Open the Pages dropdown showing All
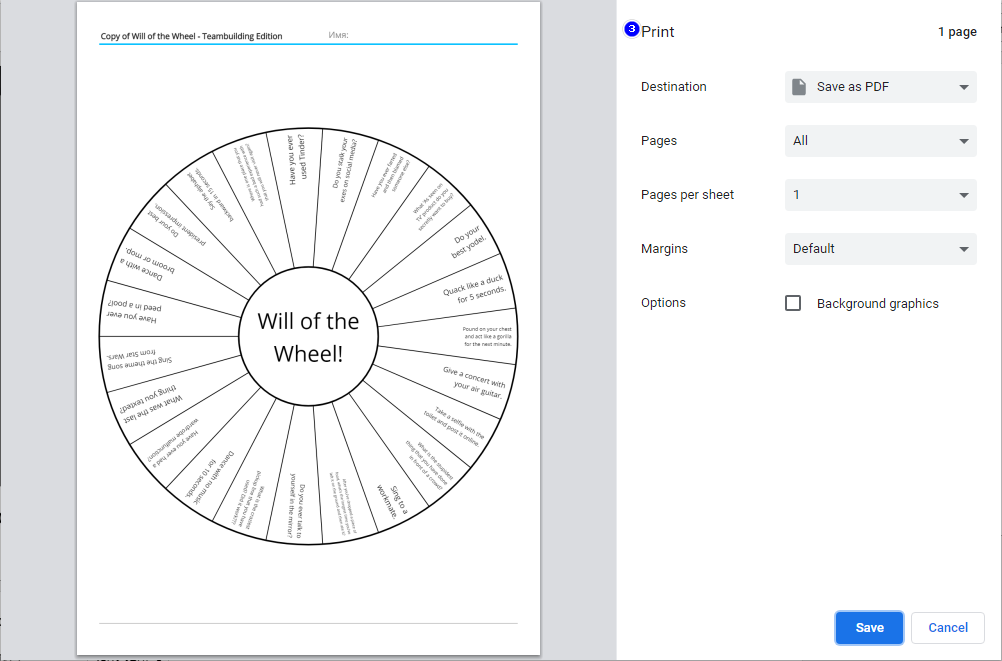Viewport: 1002px width, 661px height. click(880, 141)
